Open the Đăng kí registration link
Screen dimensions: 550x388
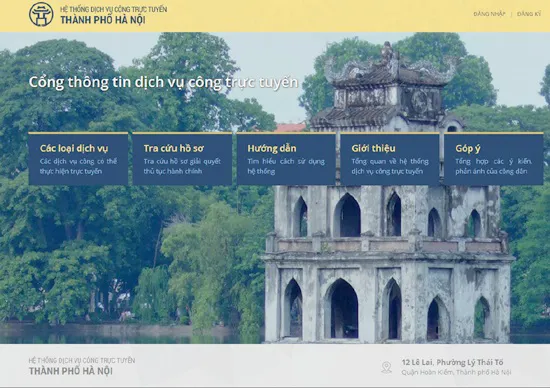pos(529,14)
